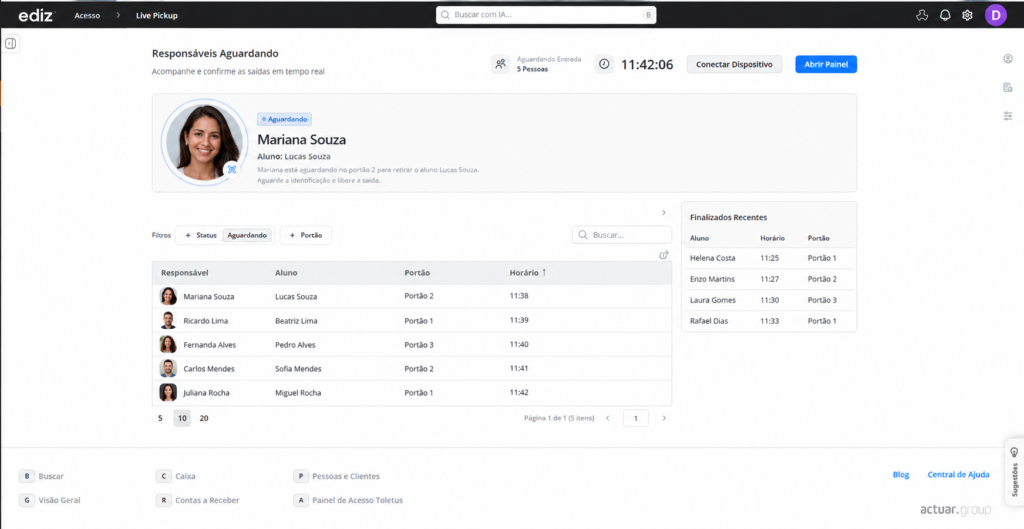
Task: Open the Central de Ajuda link
Action: [958, 475]
